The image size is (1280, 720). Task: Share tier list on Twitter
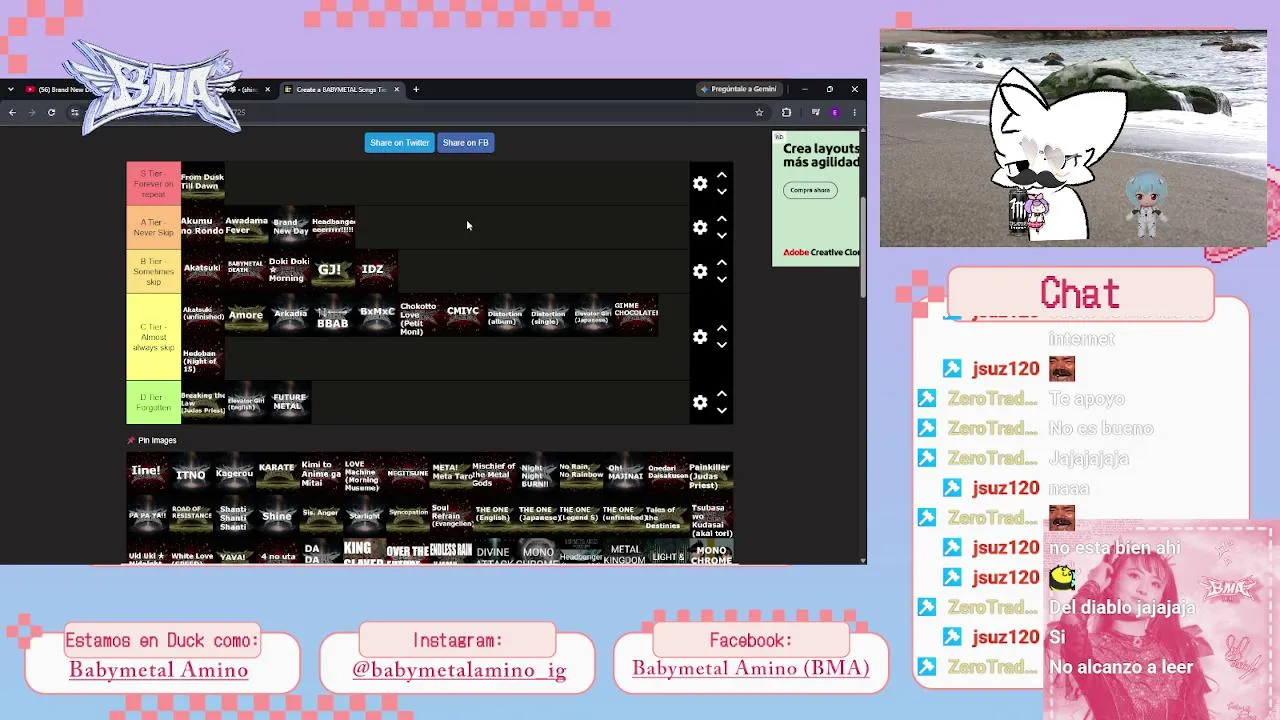pyautogui.click(x=399, y=142)
